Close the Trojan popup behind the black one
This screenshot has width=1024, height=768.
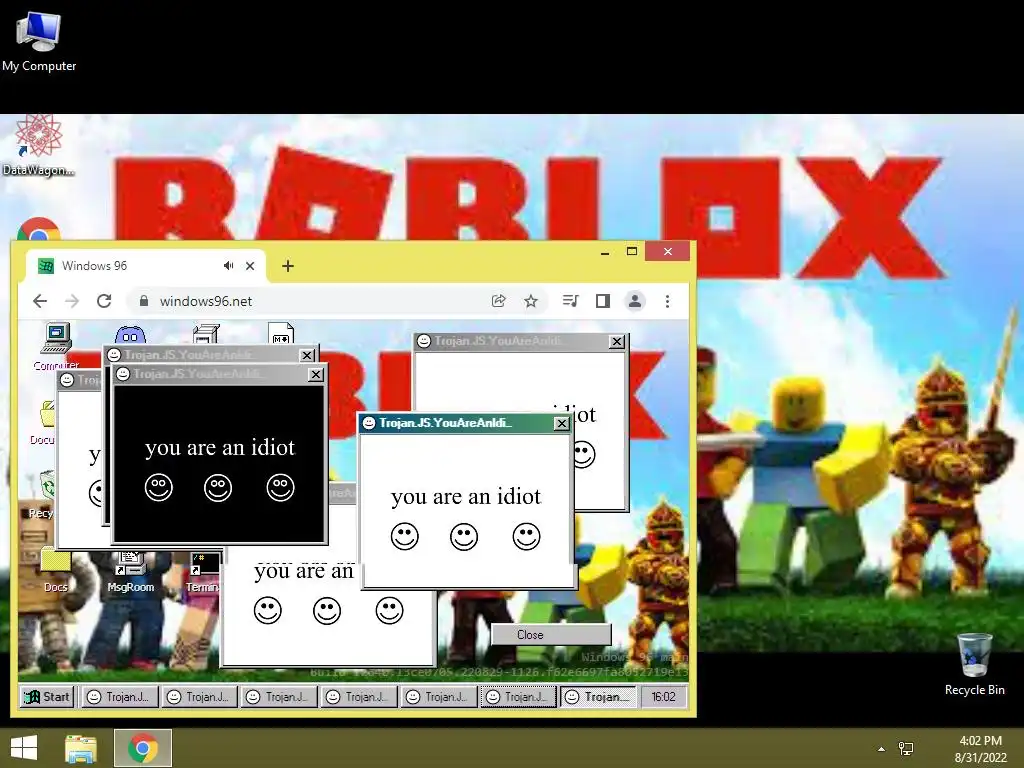pyautogui.click(x=307, y=355)
